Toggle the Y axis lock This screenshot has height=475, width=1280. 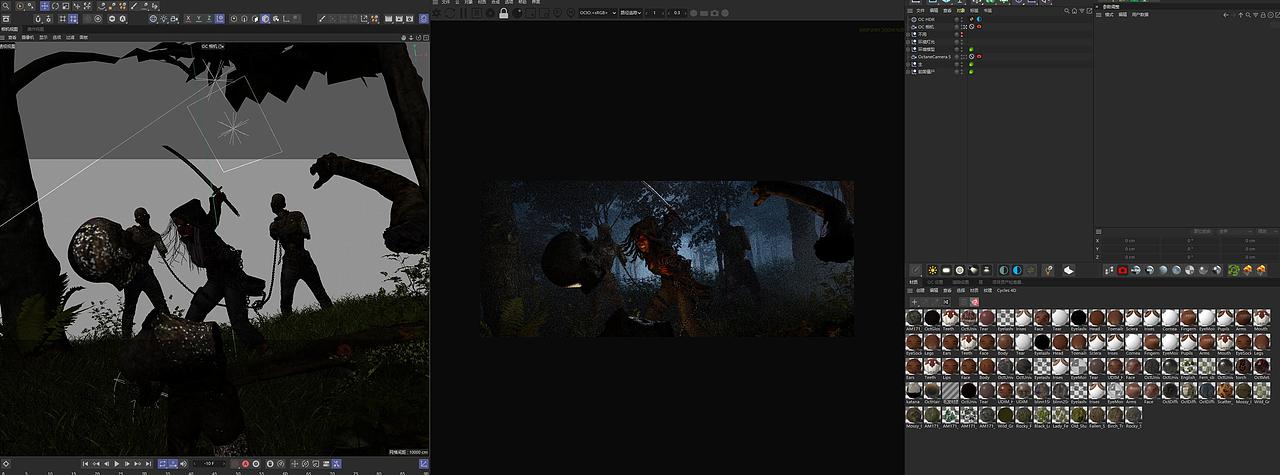point(199,19)
